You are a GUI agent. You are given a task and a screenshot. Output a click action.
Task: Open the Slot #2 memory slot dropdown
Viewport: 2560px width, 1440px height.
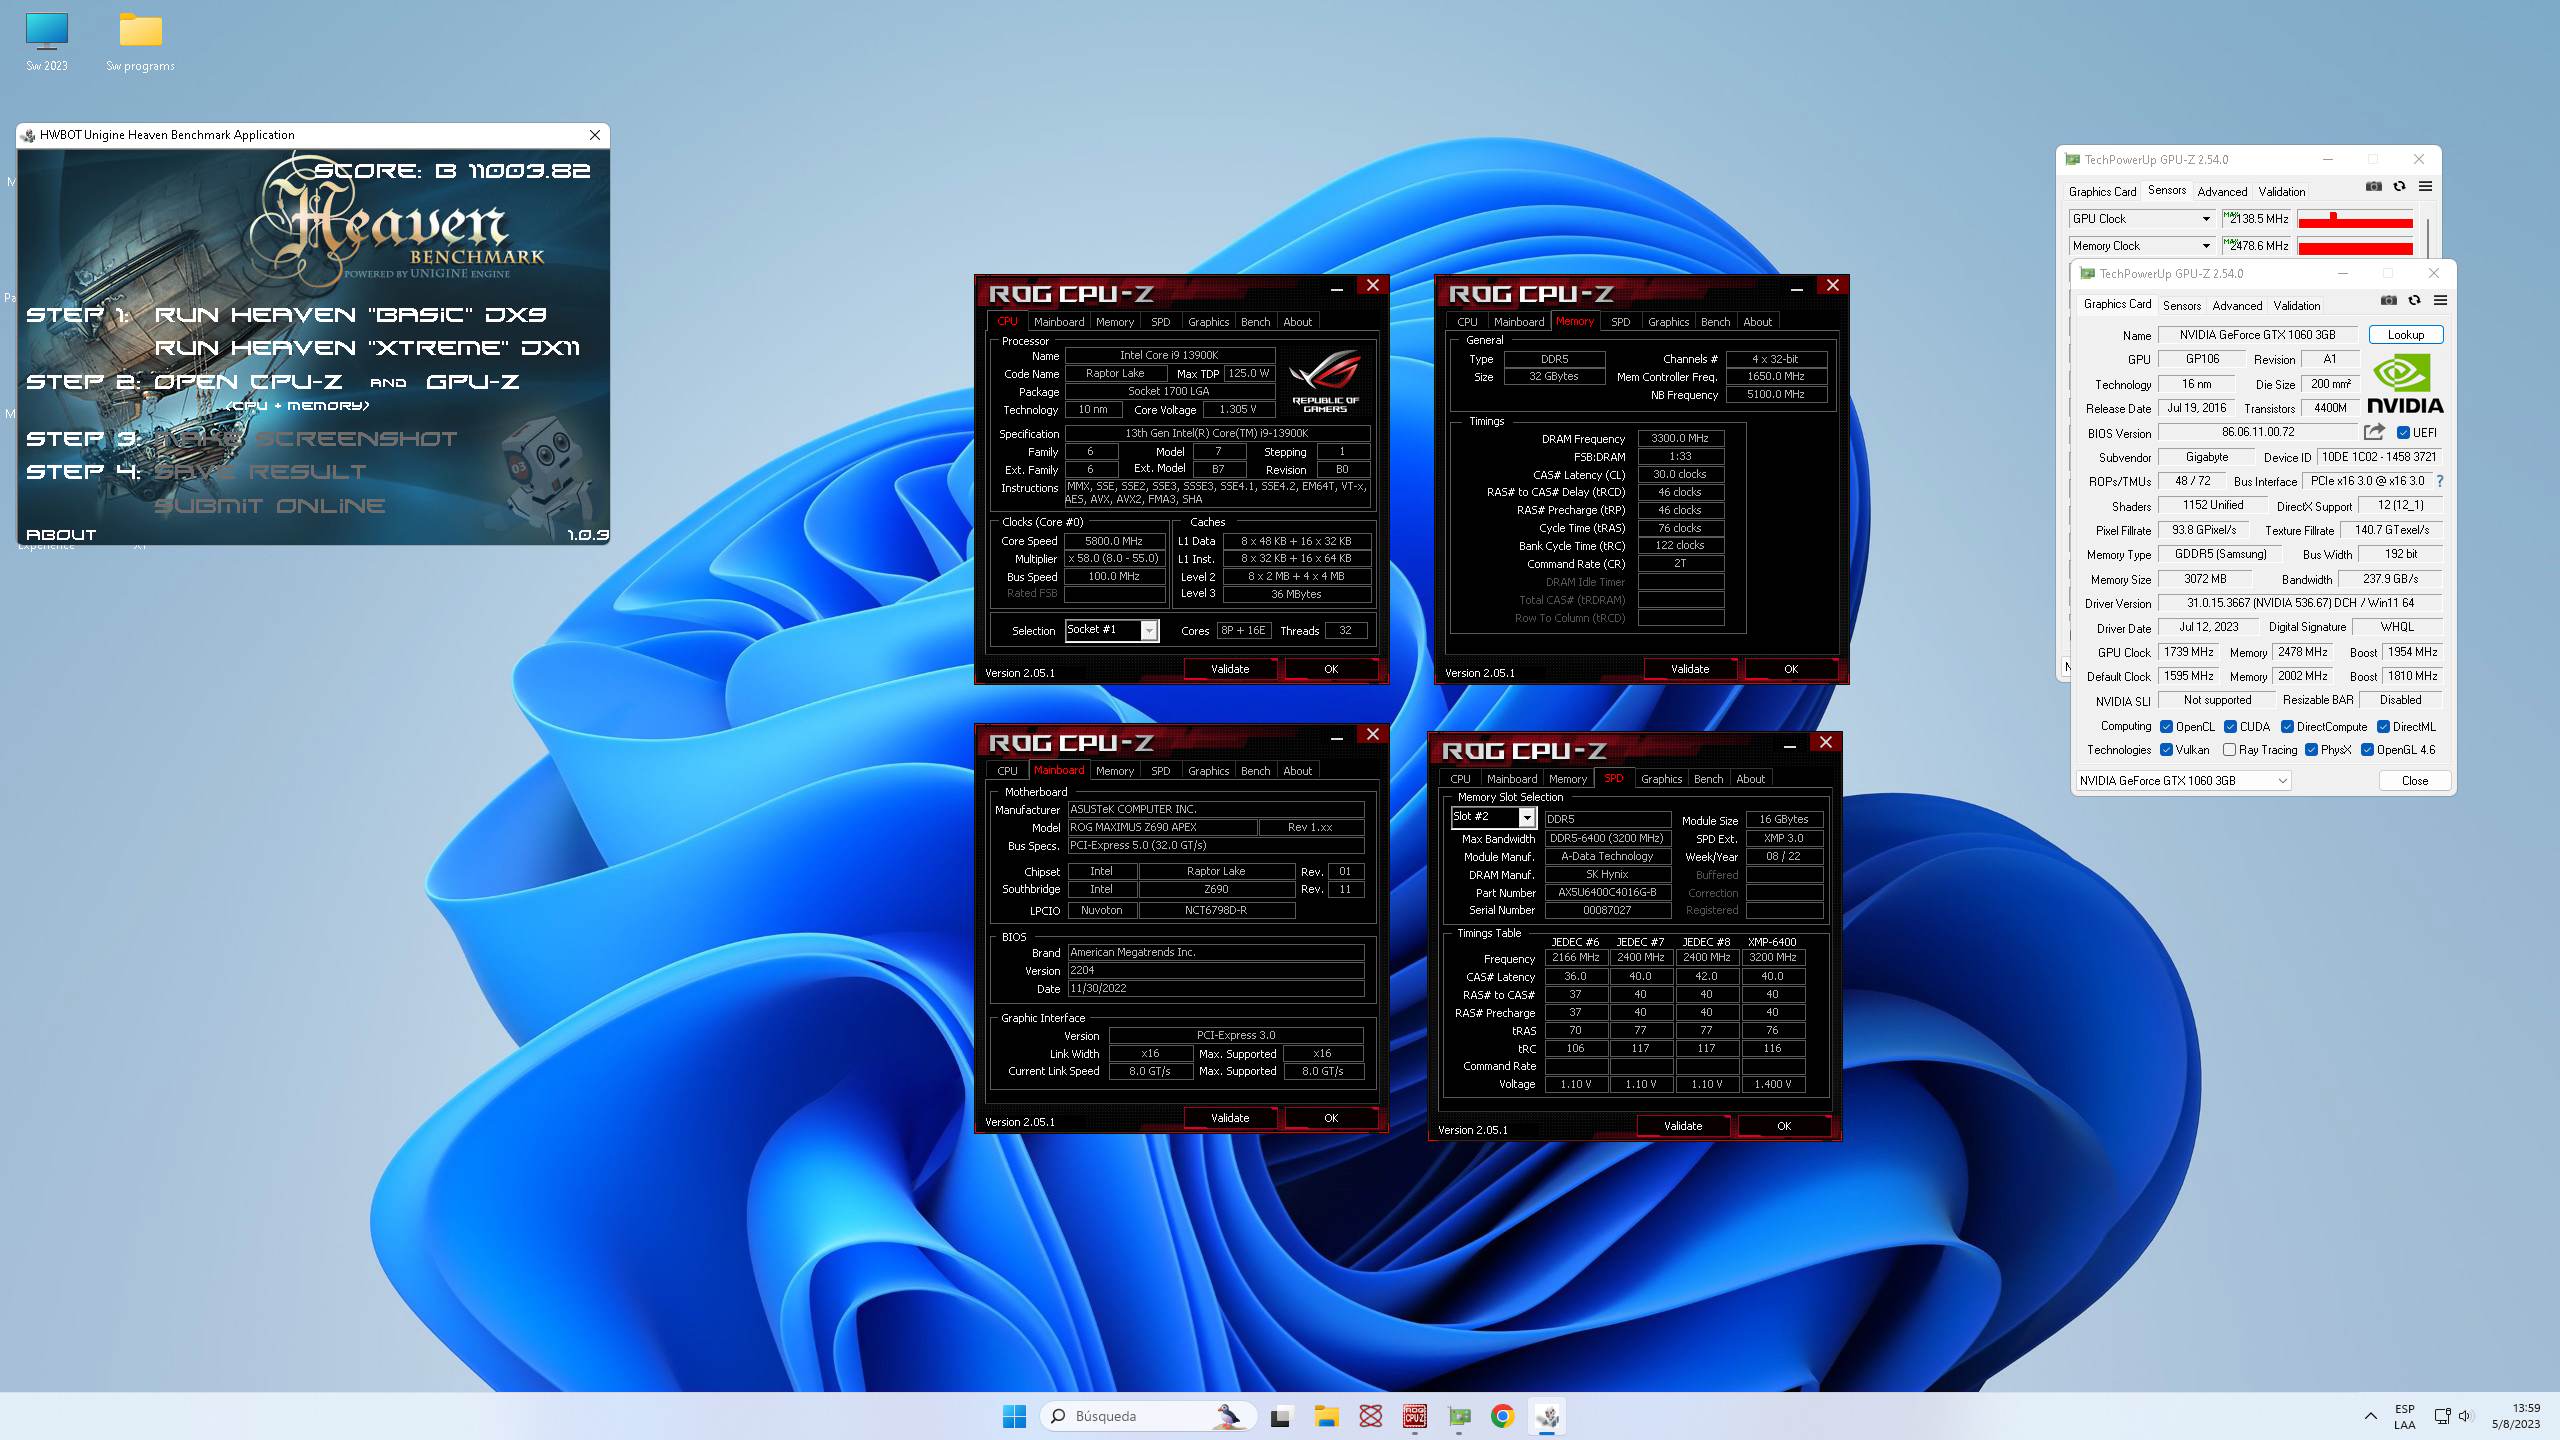1527,818
